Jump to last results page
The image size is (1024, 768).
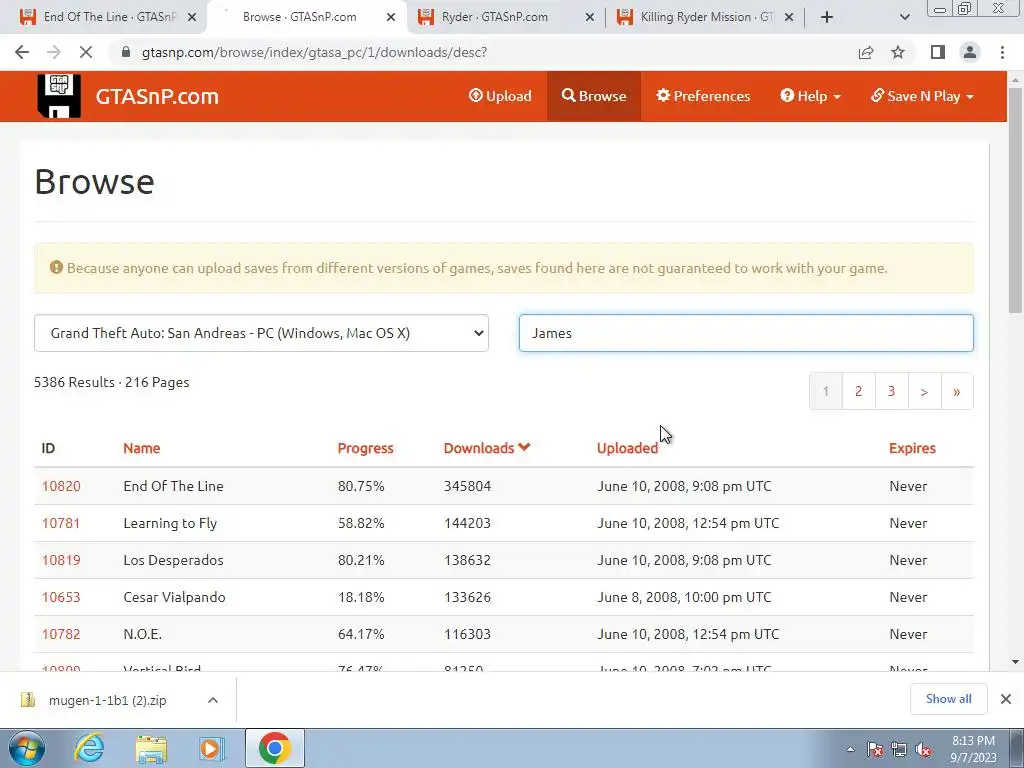click(957, 391)
